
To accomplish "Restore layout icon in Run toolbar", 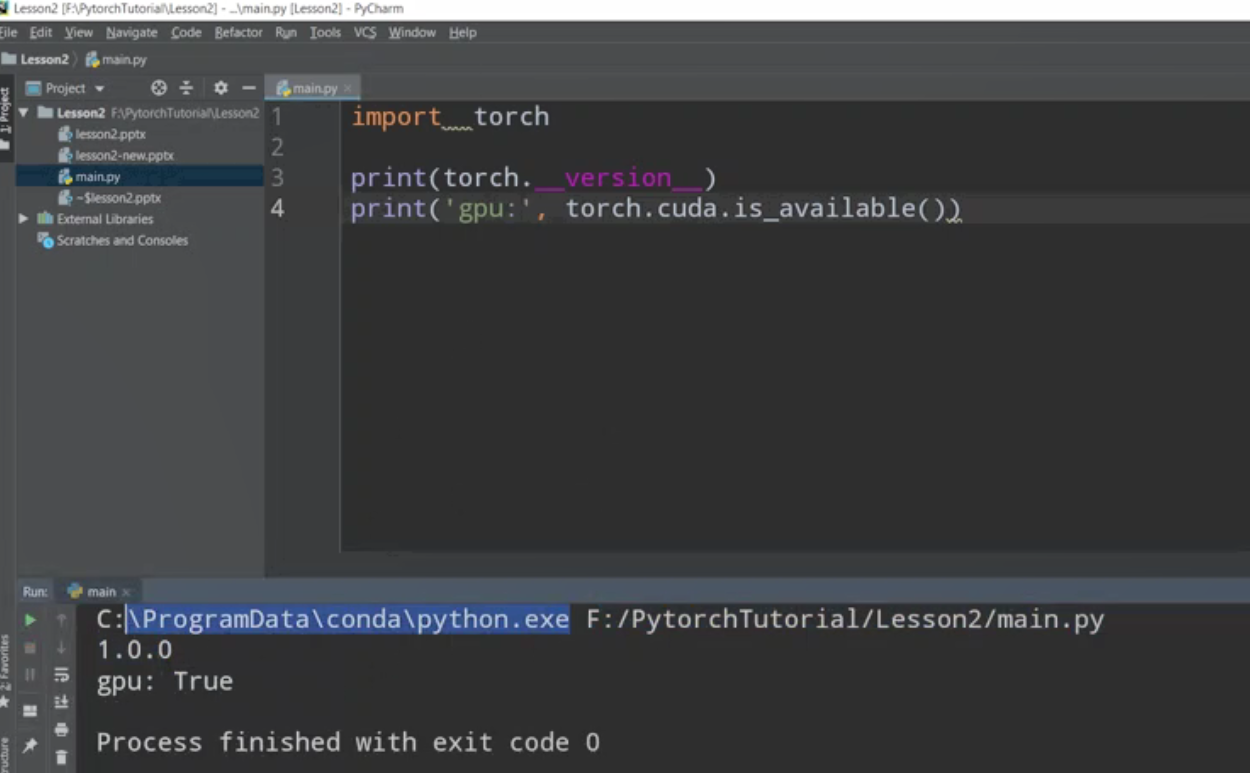I will click(30, 711).
